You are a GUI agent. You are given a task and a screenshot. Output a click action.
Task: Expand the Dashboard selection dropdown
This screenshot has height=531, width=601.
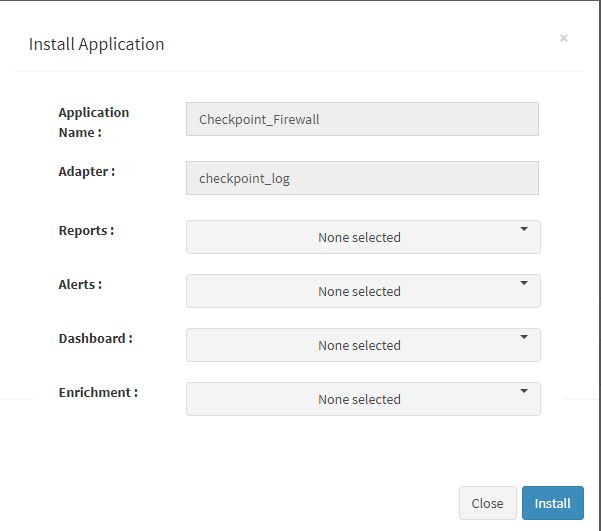point(363,345)
